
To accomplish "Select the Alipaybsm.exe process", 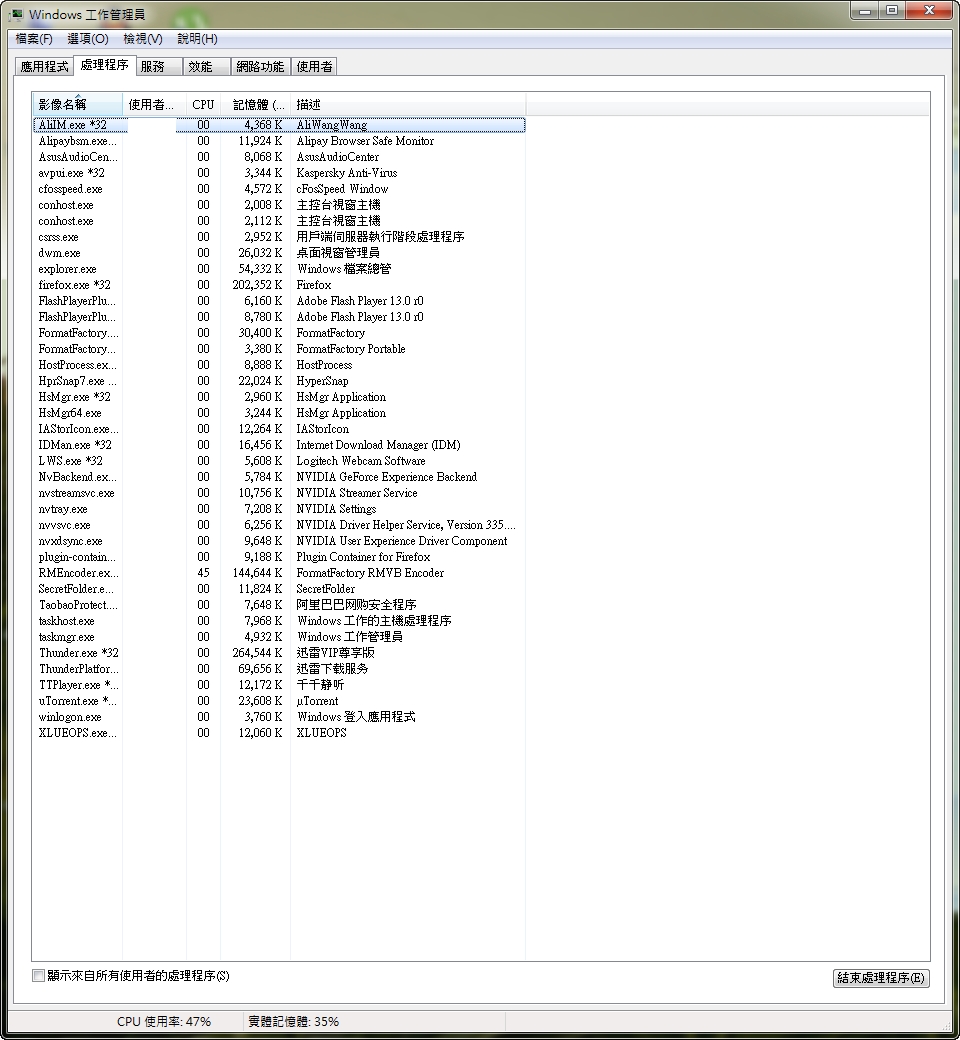I will click(x=279, y=141).
